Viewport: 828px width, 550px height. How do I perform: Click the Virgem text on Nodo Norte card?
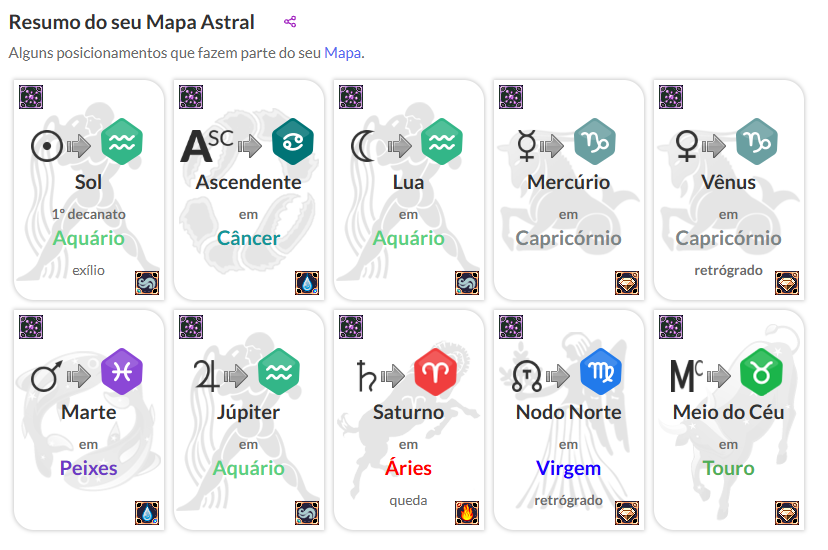(x=568, y=469)
